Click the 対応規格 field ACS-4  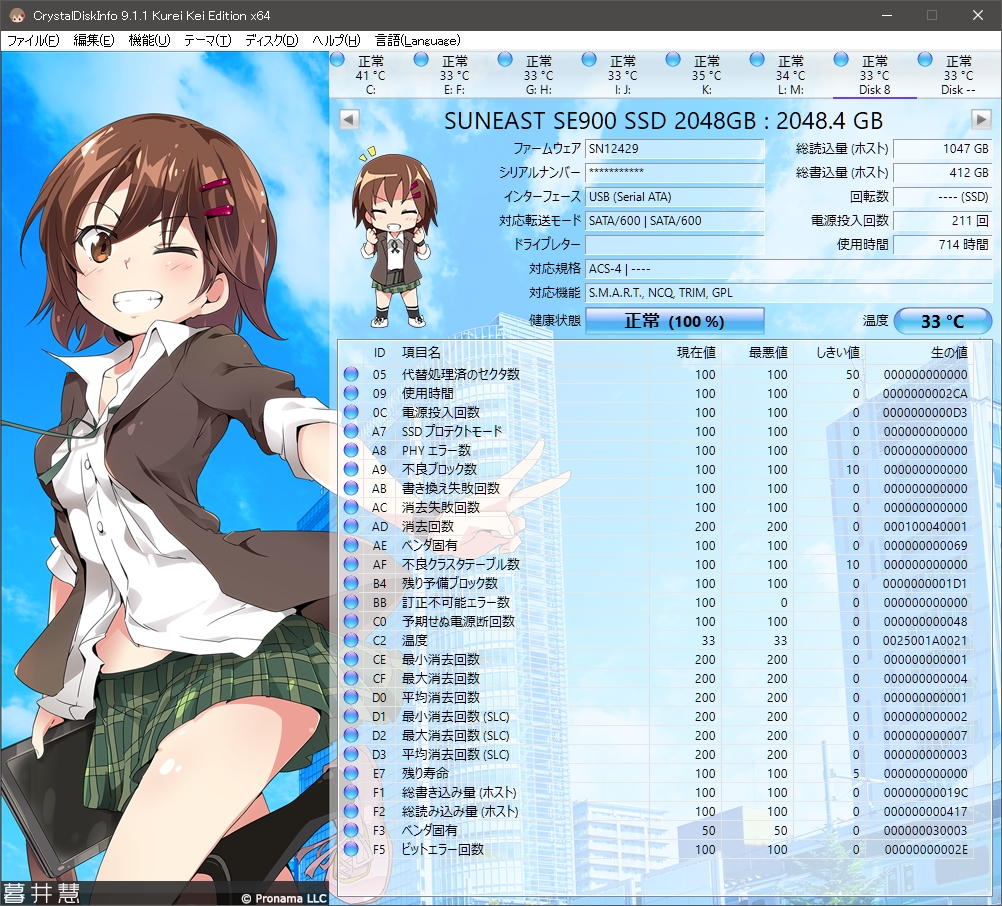coord(789,269)
